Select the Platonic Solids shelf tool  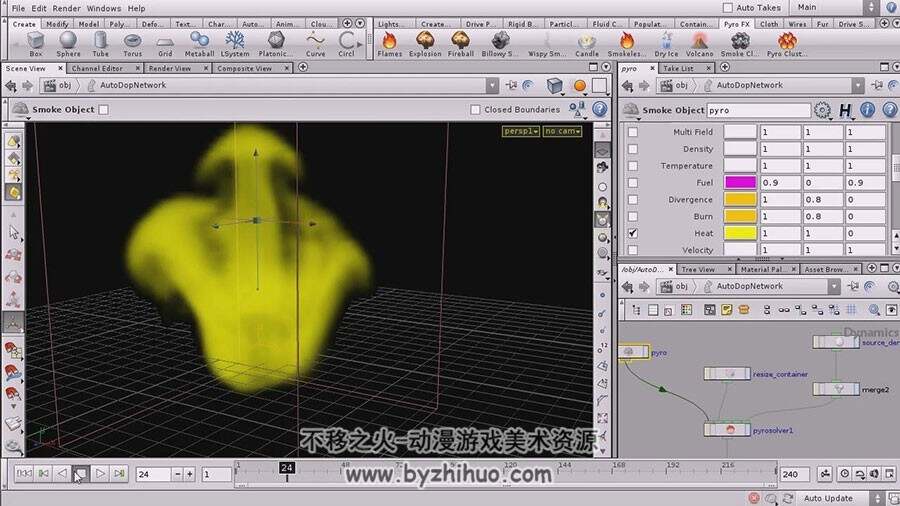point(276,44)
